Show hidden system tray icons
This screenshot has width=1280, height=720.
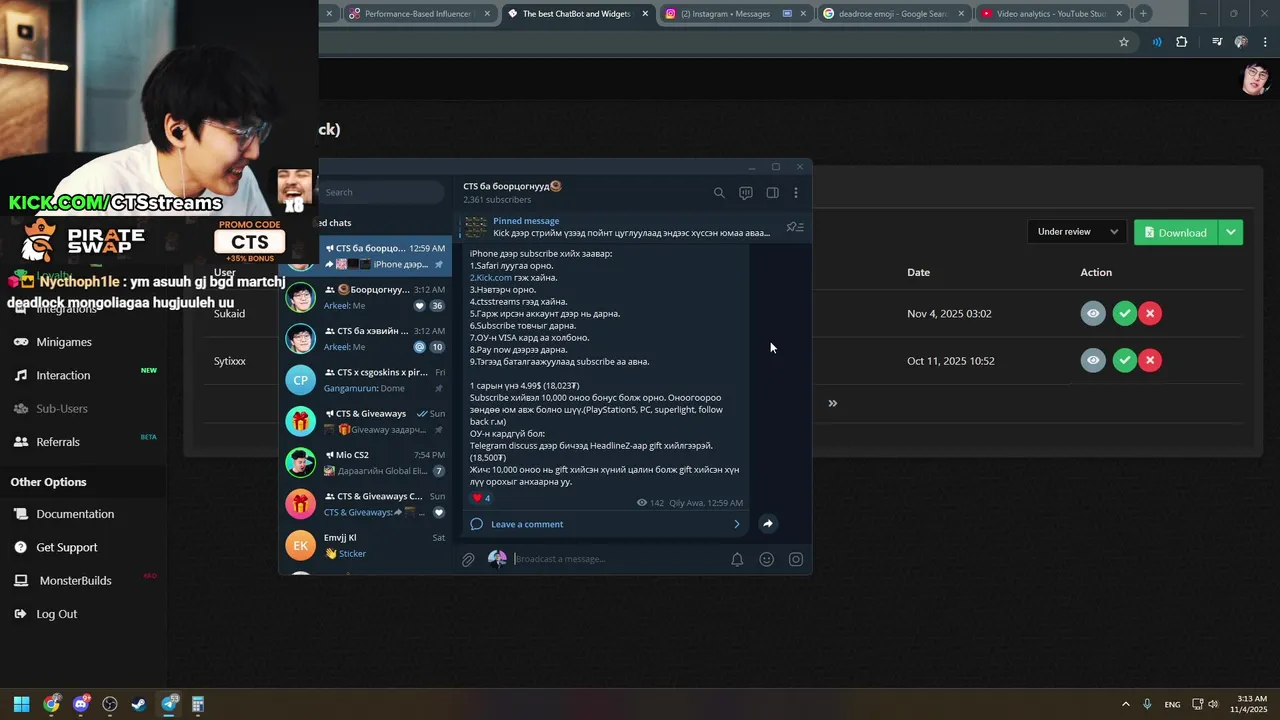(1126, 704)
